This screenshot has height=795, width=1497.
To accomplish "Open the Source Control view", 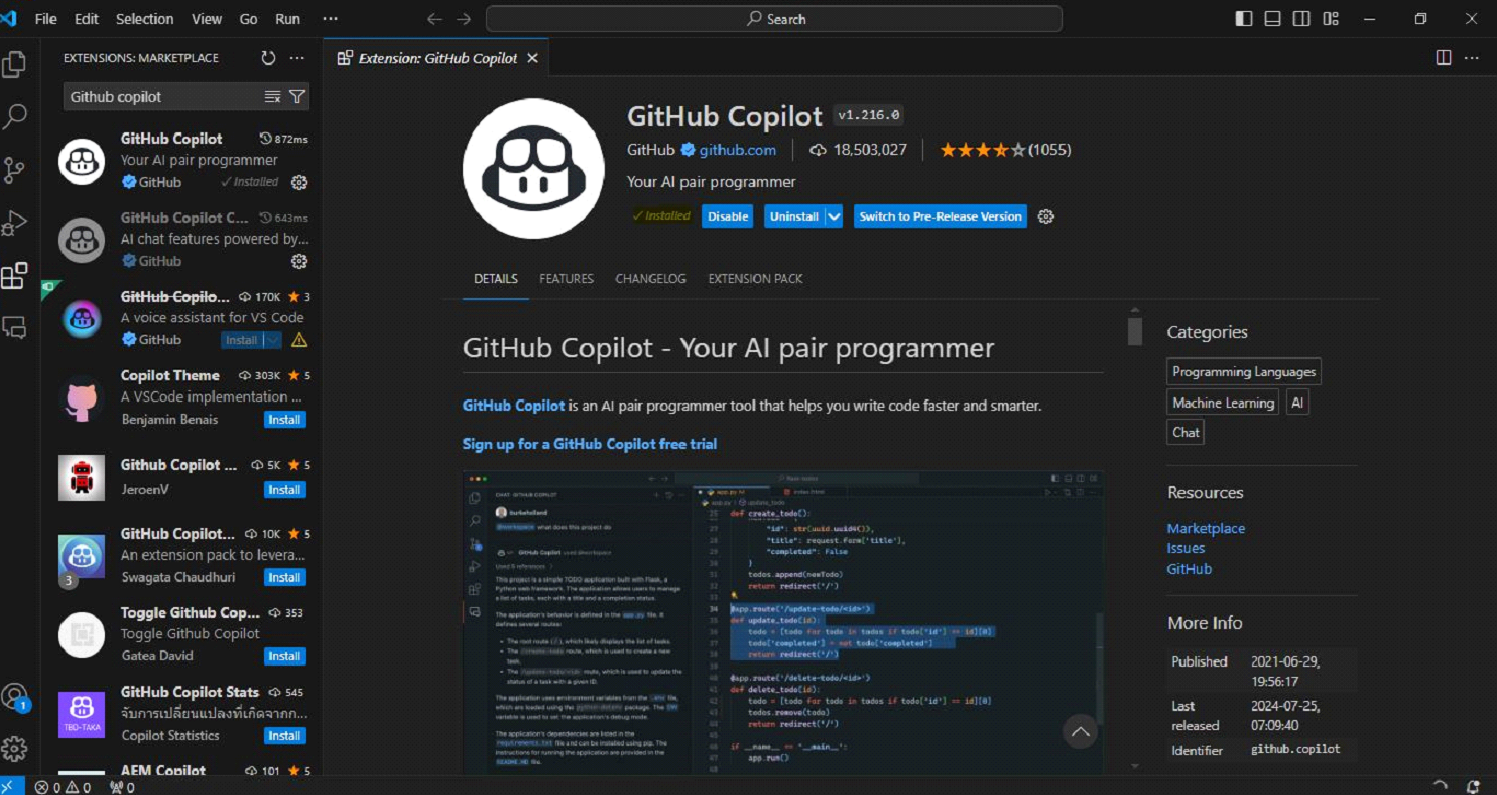I will click(15, 170).
